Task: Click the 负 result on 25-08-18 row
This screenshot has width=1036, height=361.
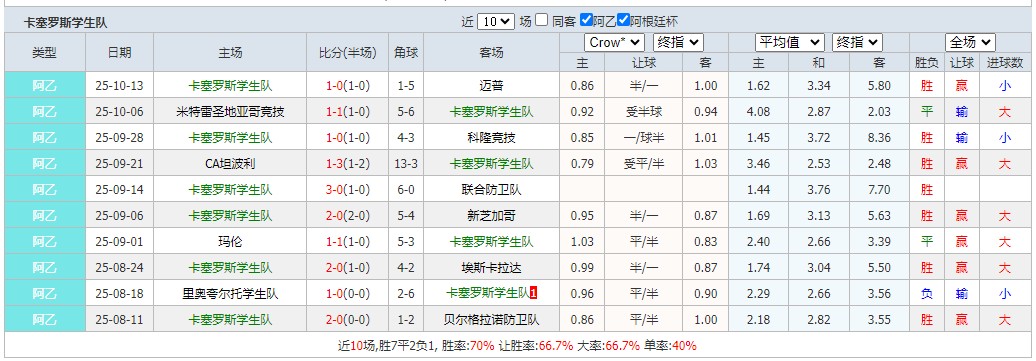Action: click(x=926, y=294)
